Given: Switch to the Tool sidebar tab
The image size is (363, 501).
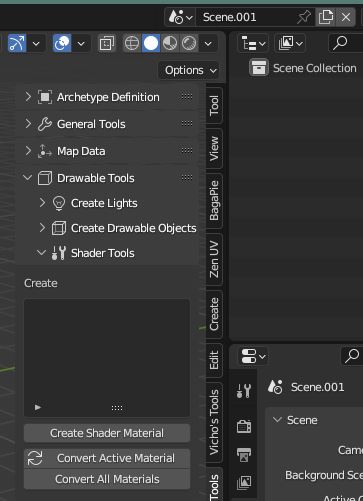Looking at the screenshot, I should pos(214,106).
